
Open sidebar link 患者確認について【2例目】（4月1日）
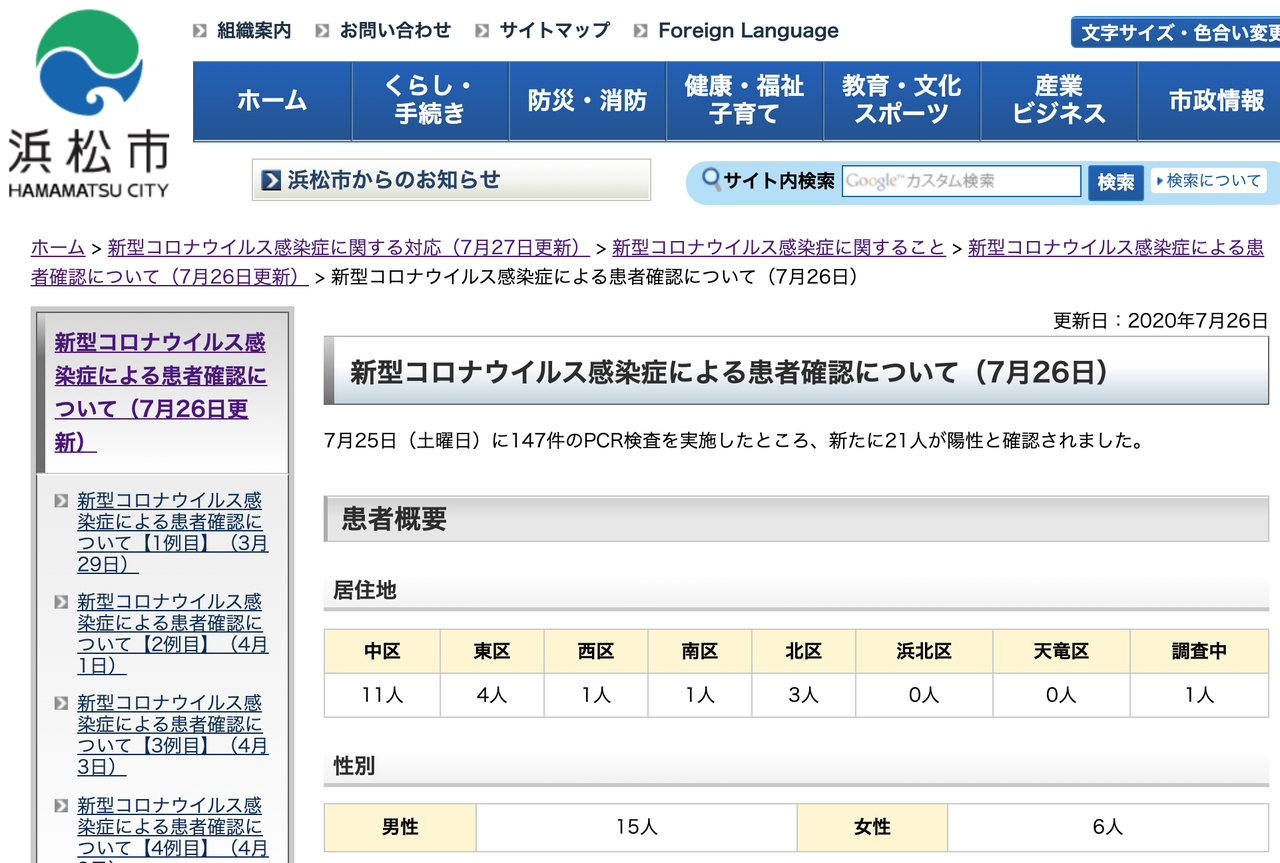172,634
